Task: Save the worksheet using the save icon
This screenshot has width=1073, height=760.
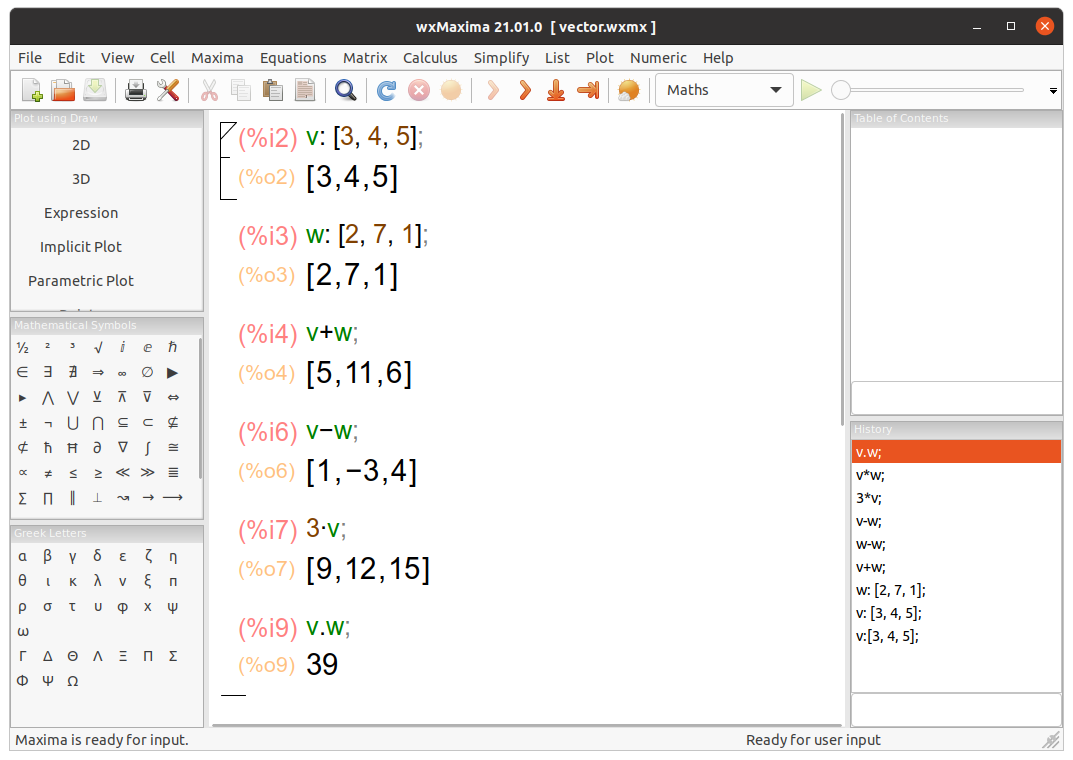Action: 93,90
